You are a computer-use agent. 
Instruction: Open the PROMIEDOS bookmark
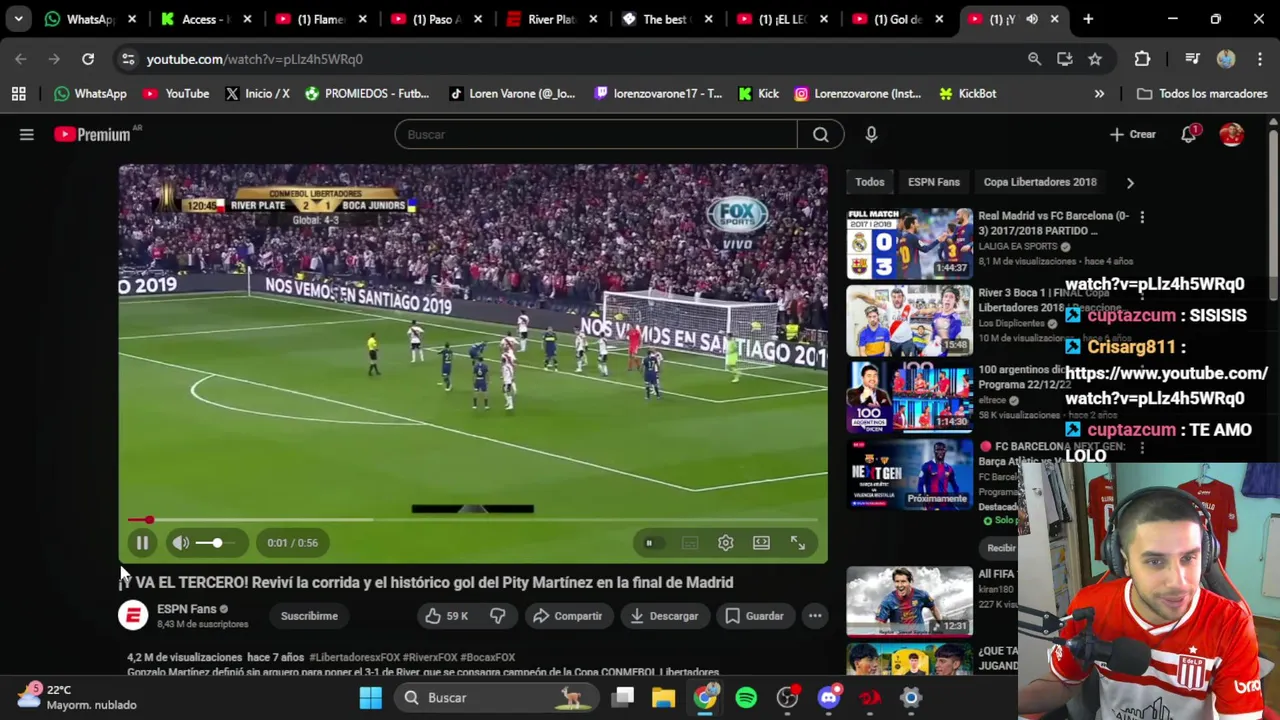pos(367,94)
